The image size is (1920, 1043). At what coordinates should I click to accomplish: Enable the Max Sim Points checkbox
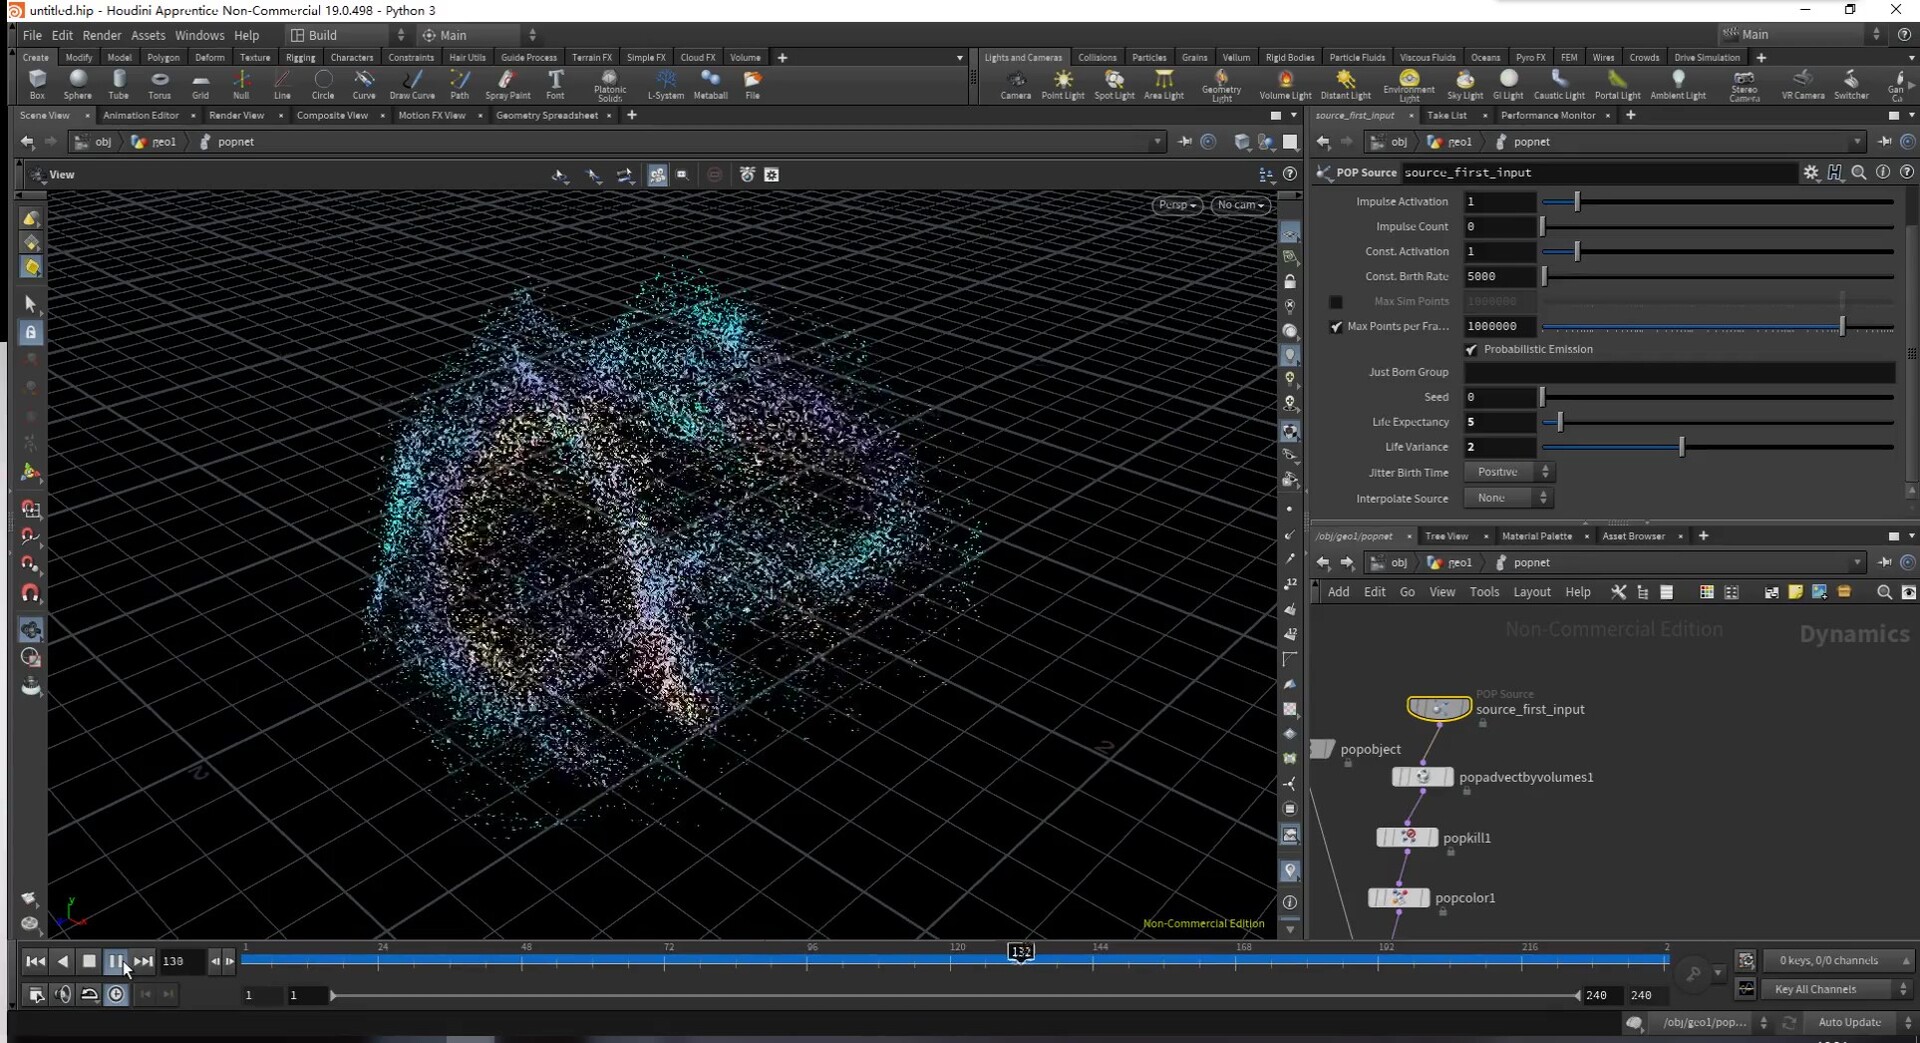pyautogui.click(x=1336, y=302)
